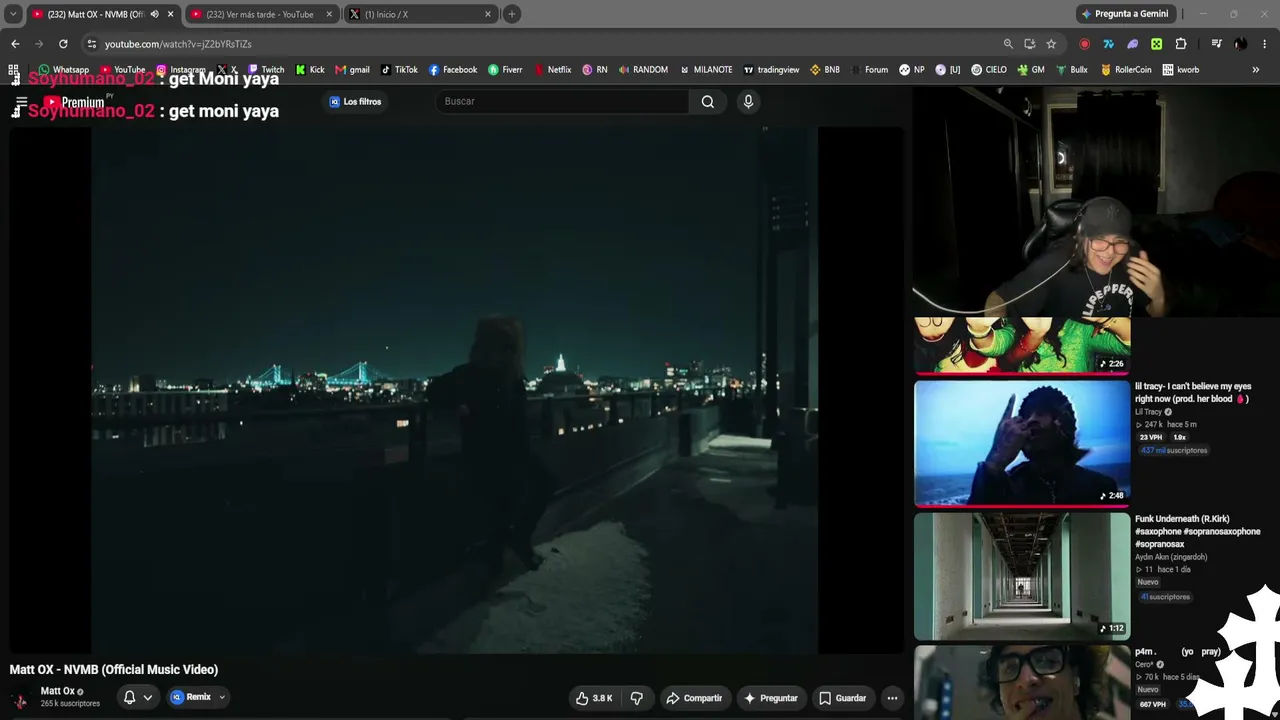Image resolution: width=1280 pixels, height=720 pixels.
Task: Open the YouTube guide hamburger menu
Action: click(20, 102)
